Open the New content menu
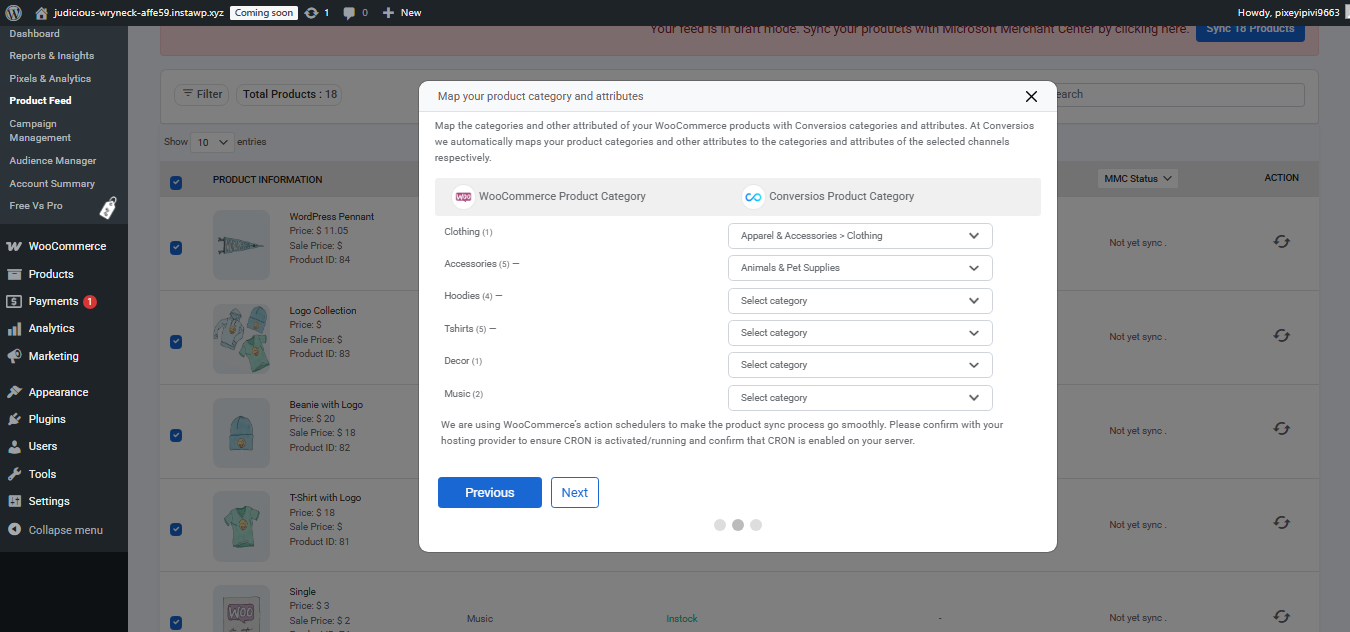 coord(402,13)
